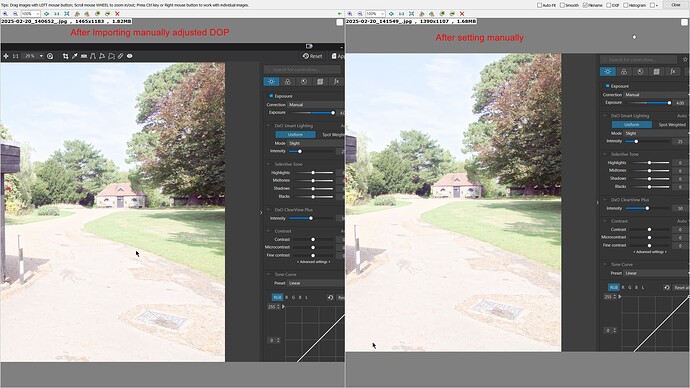Enable the Auto-Fit checkbox

(539, 5)
